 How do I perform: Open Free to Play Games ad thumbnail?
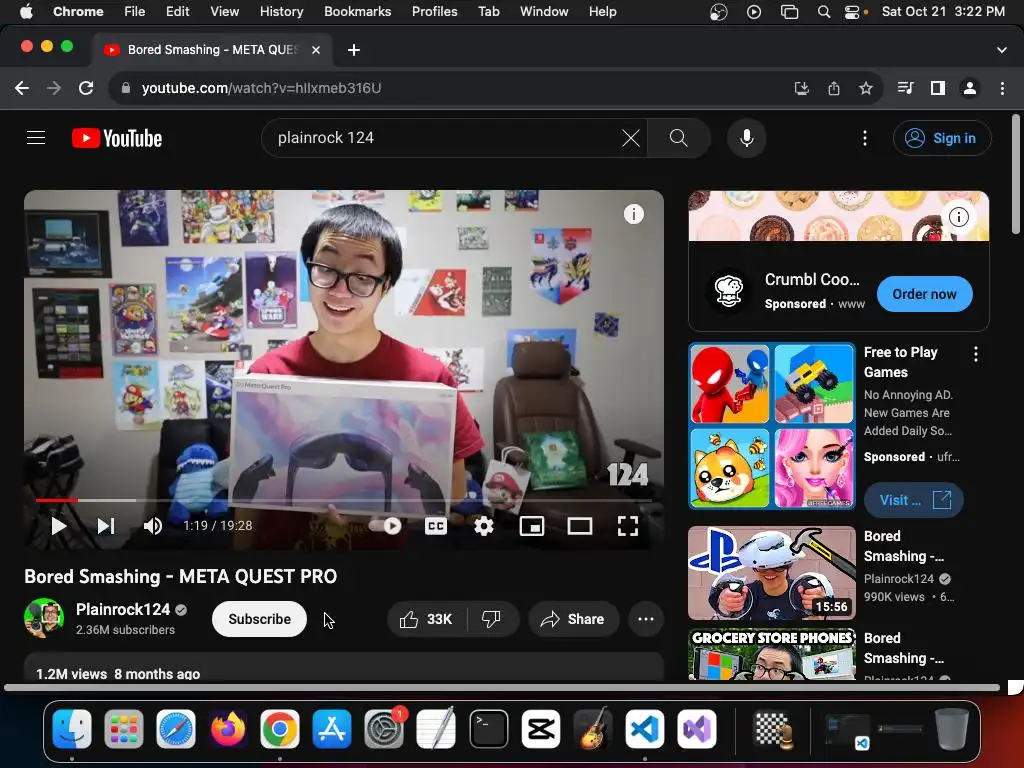tap(771, 426)
